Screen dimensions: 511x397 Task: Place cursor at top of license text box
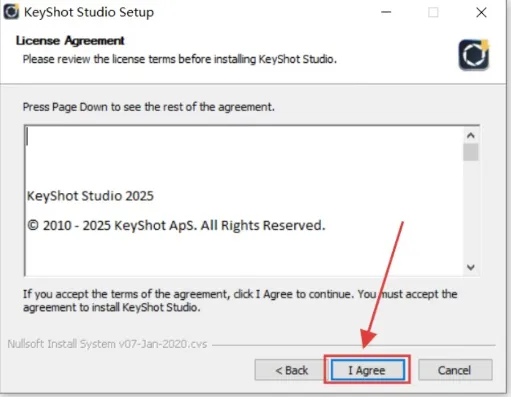[243, 137]
